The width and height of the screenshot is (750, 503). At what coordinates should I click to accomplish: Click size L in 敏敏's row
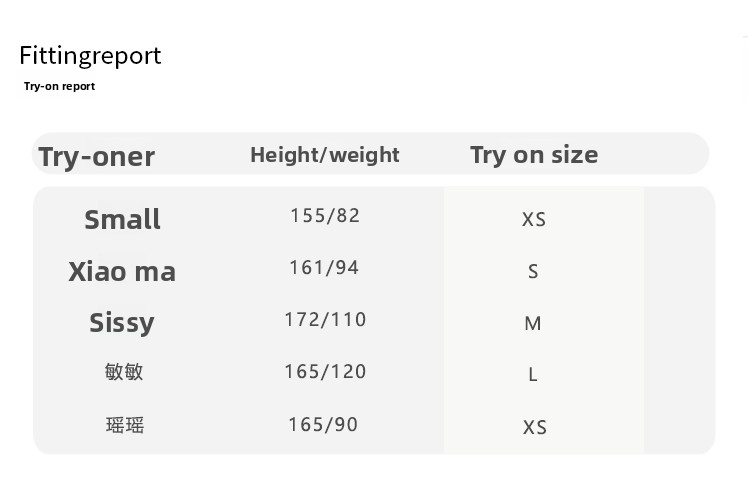point(533,375)
